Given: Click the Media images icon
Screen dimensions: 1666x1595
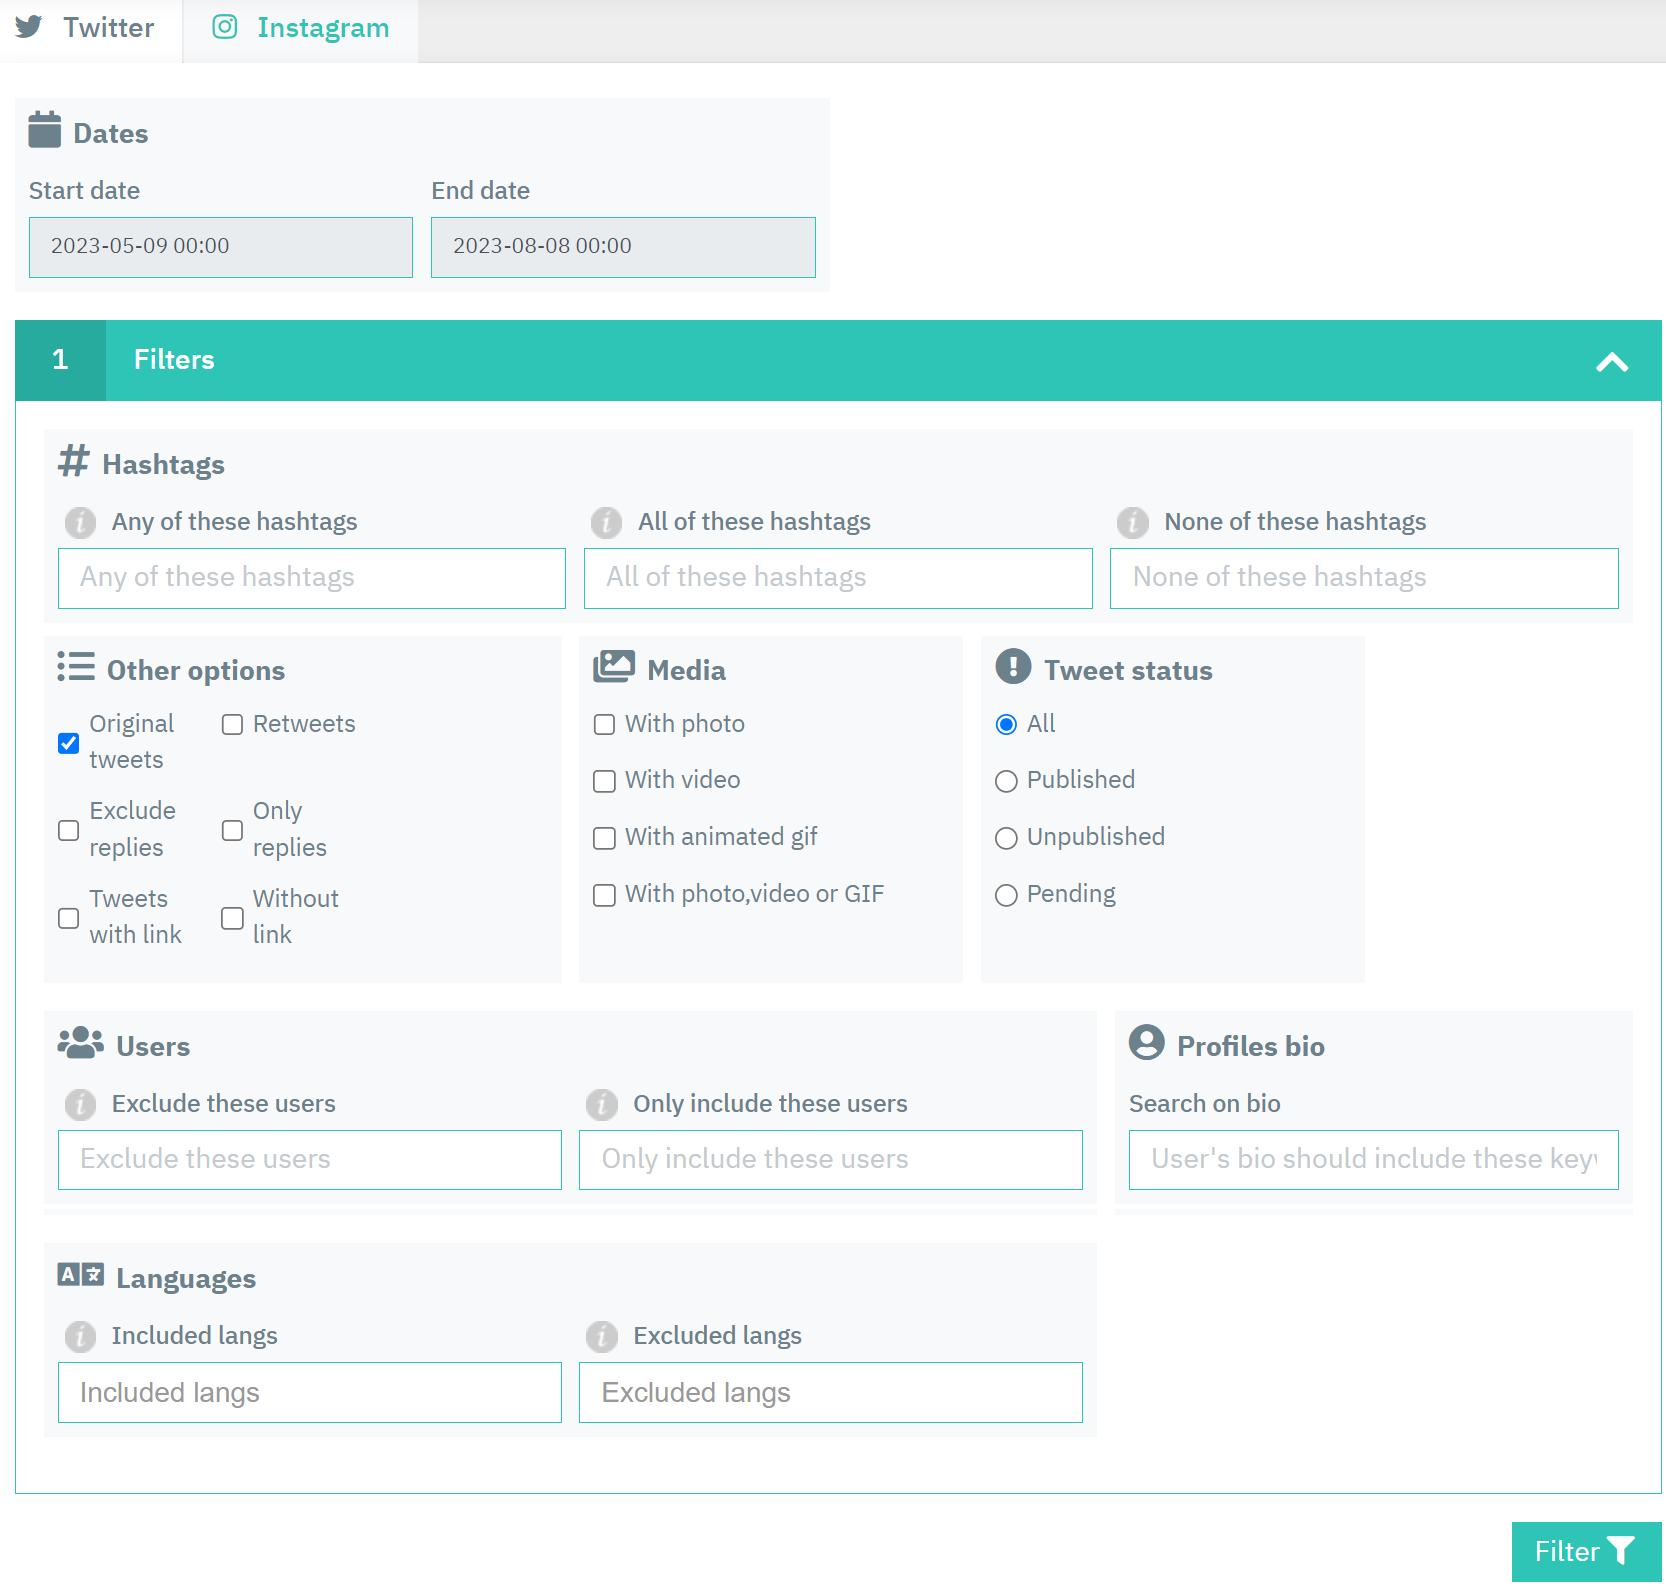Looking at the screenshot, I should (x=614, y=666).
